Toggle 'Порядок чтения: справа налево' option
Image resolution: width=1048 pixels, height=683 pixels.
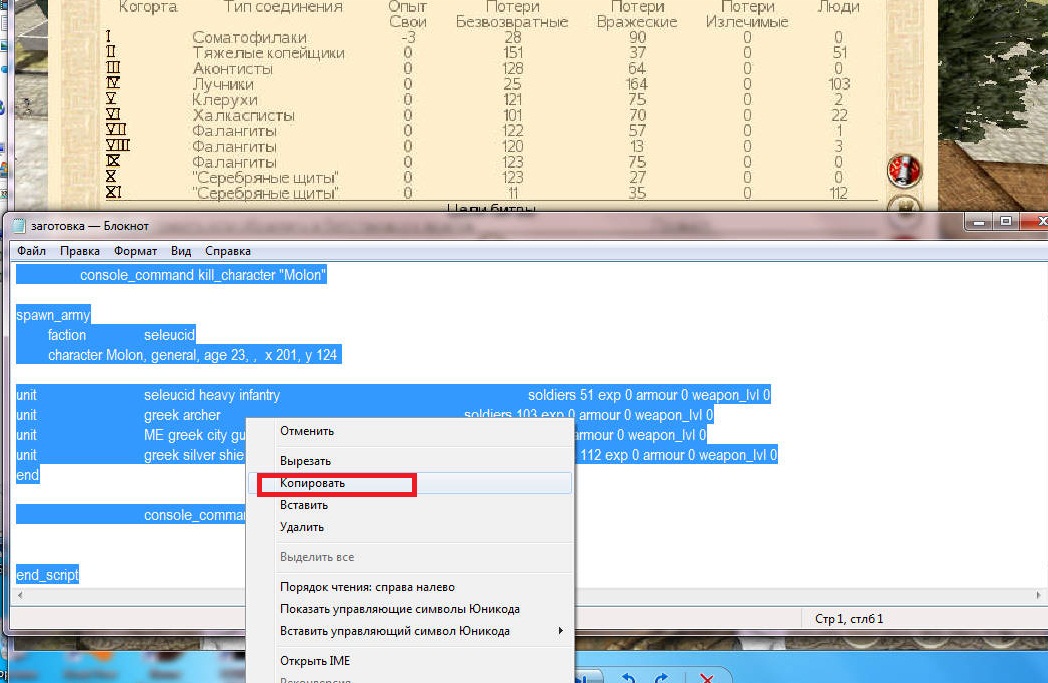click(367, 587)
